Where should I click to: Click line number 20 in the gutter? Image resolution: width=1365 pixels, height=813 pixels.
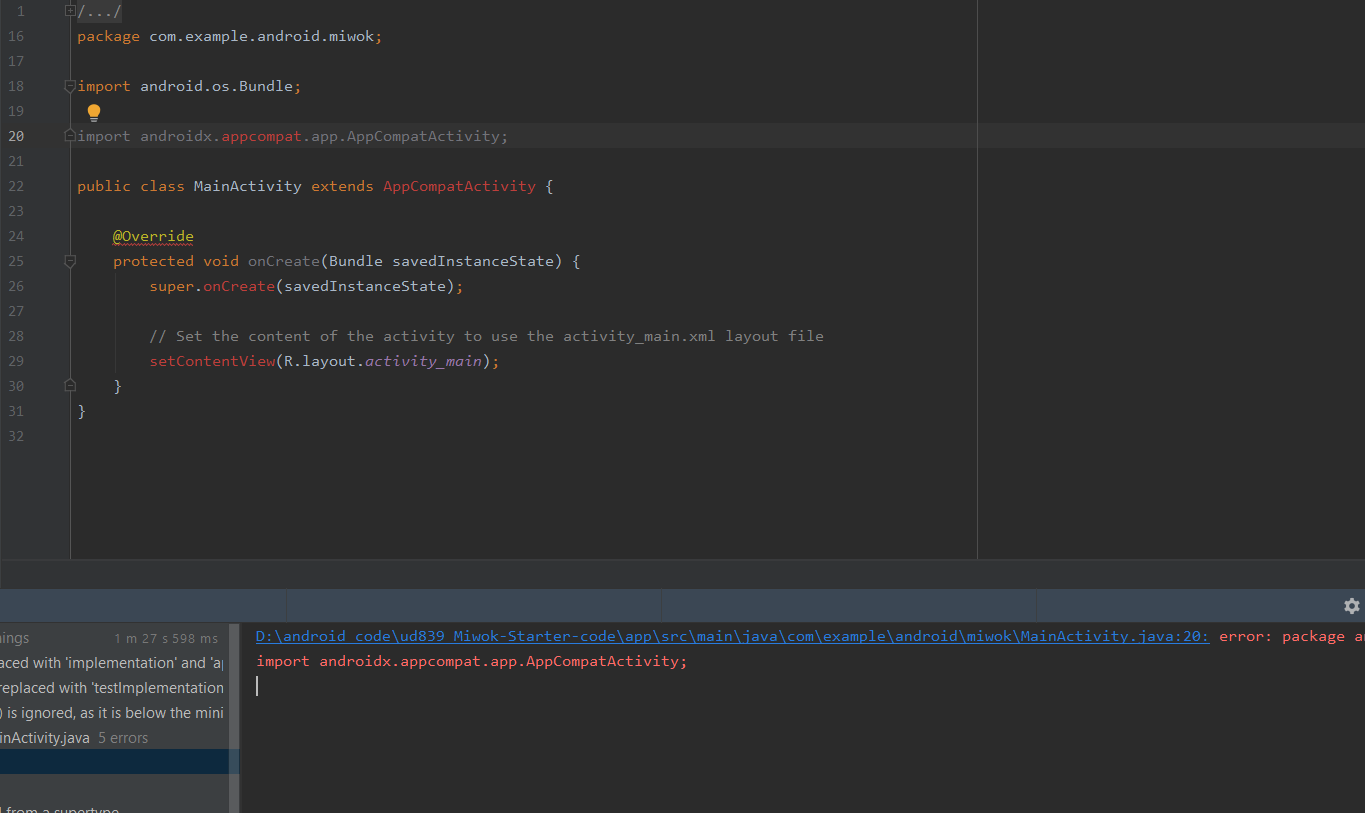point(16,136)
